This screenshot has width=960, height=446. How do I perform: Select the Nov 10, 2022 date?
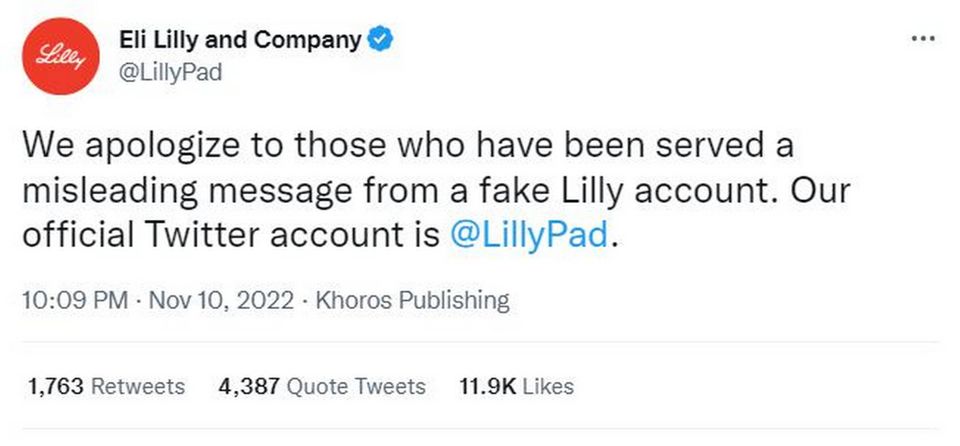tap(223, 300)
